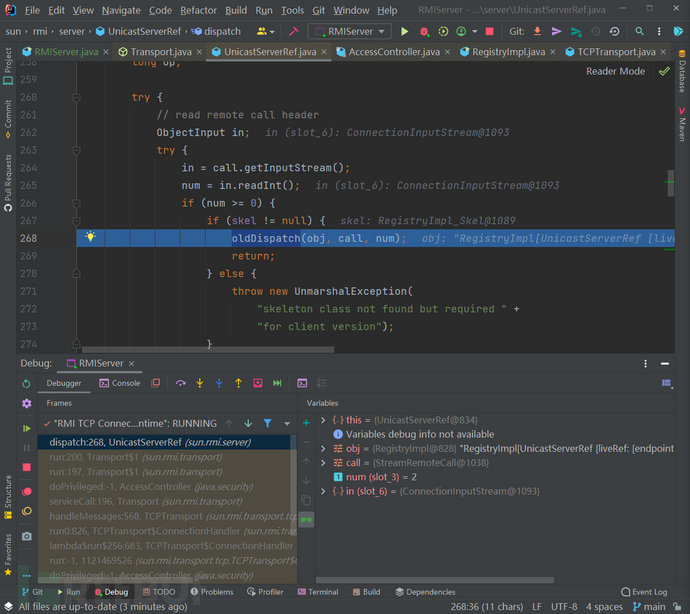
Task: Click the thread dump camera icon
Action: click(x=27, y=536)
